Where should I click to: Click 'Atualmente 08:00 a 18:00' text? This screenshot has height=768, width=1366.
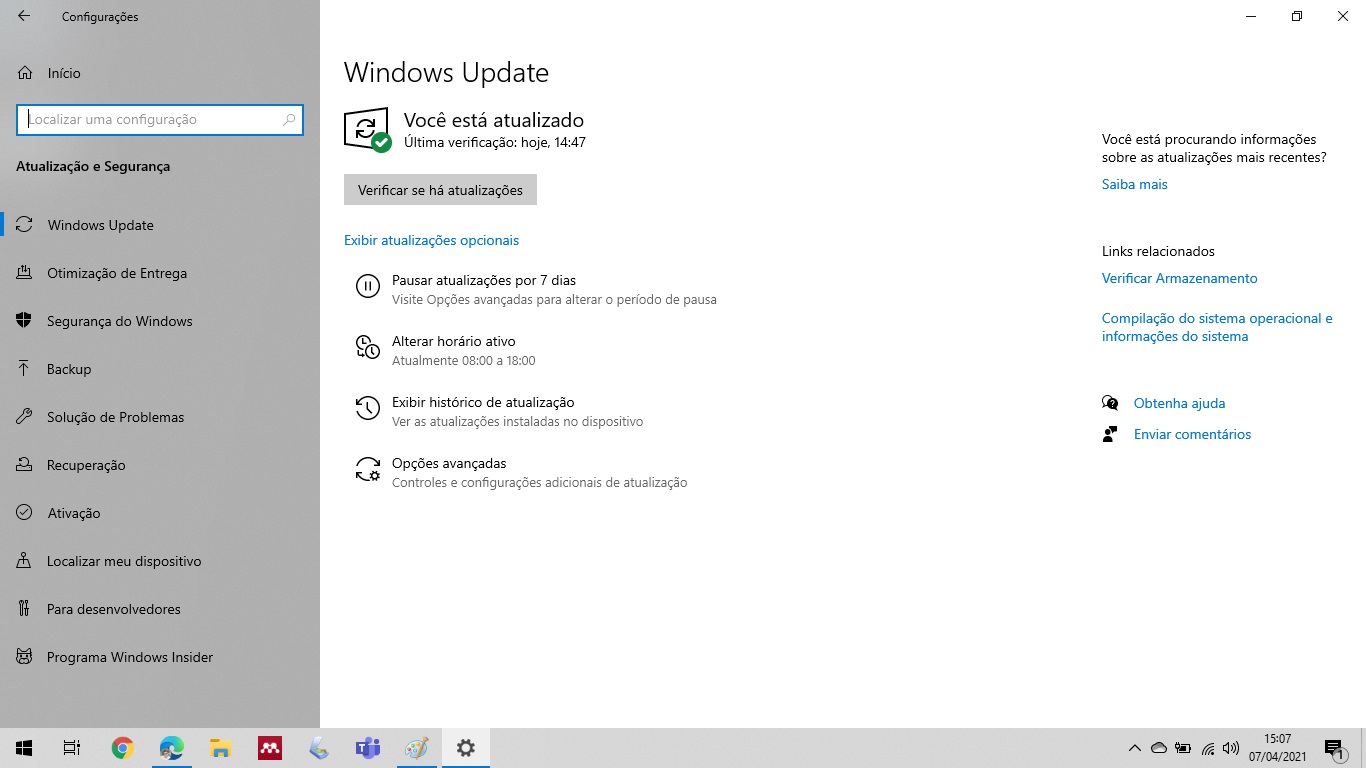pyautogui.click(x=464, y=360)
